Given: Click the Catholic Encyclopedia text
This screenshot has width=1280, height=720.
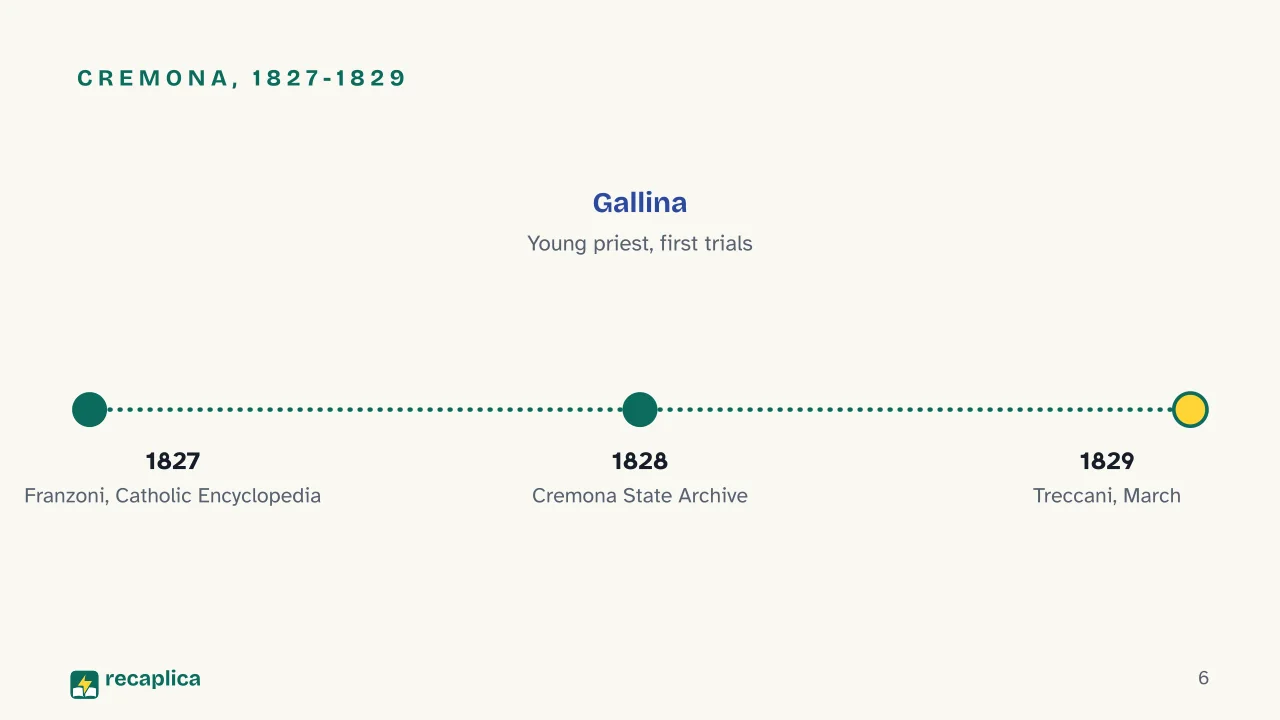Looking at the screenshot, I should [x=219, y=495].
